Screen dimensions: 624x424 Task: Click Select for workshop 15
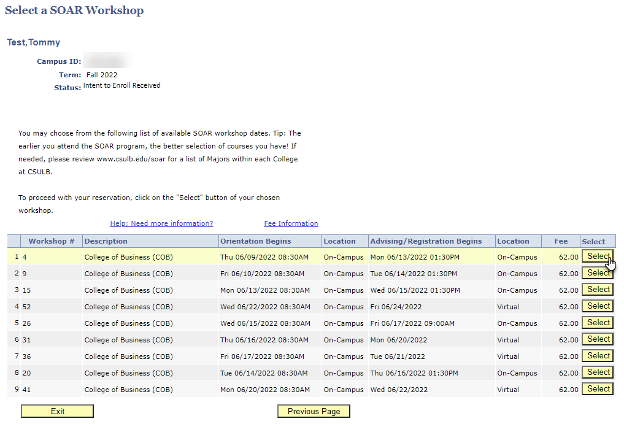coord(598,289)
